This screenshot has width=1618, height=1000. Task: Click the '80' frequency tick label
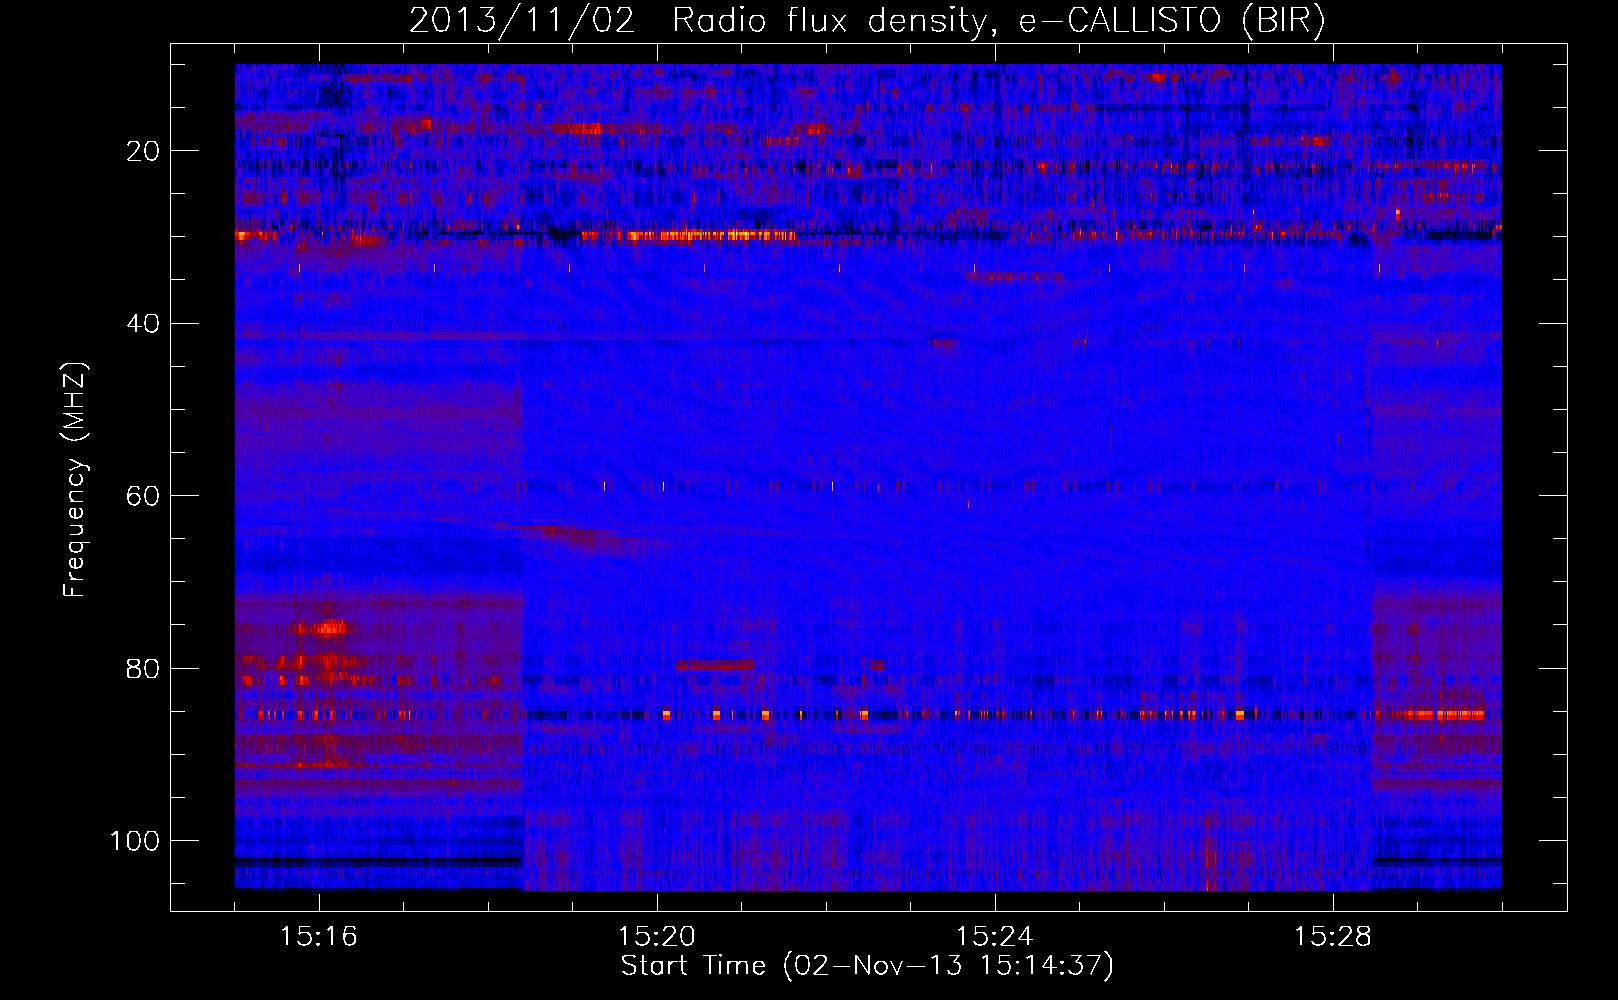144,668
